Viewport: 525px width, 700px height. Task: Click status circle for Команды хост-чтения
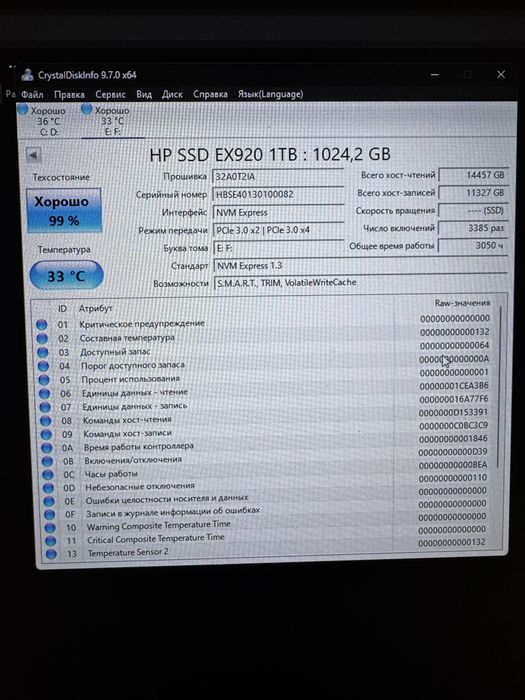[46, 421]
